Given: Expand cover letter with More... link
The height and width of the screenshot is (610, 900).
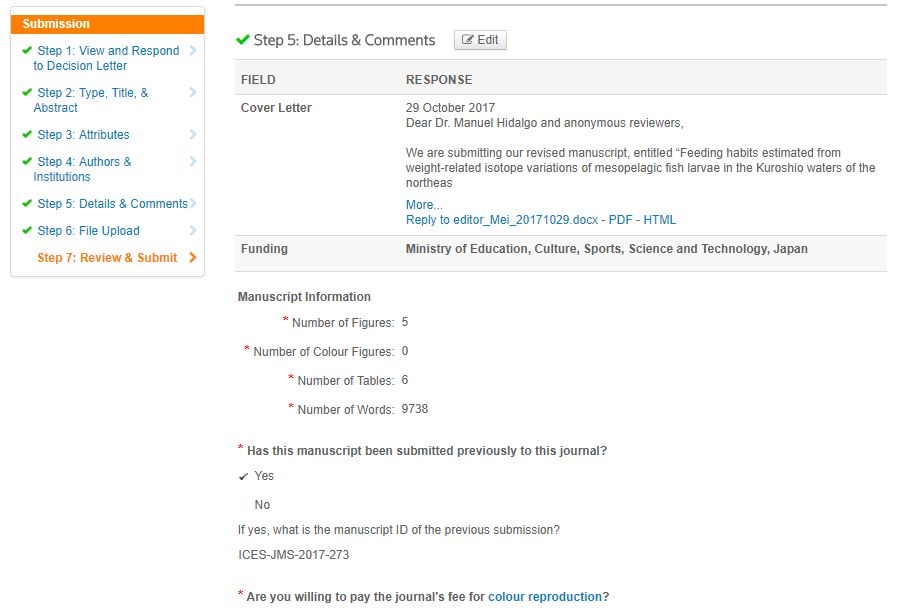Looking at the screenshot, I should point(424,205).
